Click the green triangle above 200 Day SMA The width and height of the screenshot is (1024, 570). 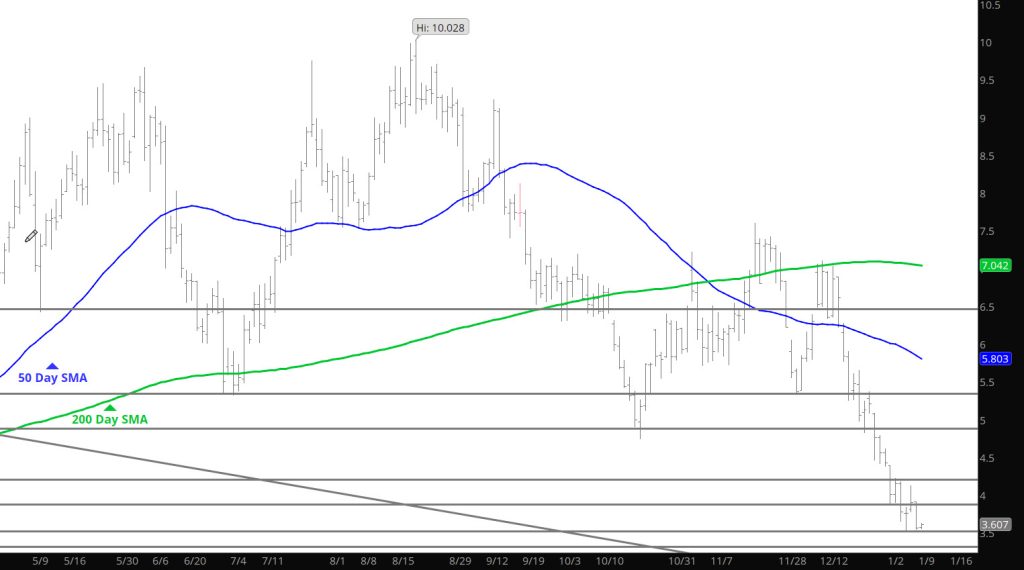pos(110,407)
